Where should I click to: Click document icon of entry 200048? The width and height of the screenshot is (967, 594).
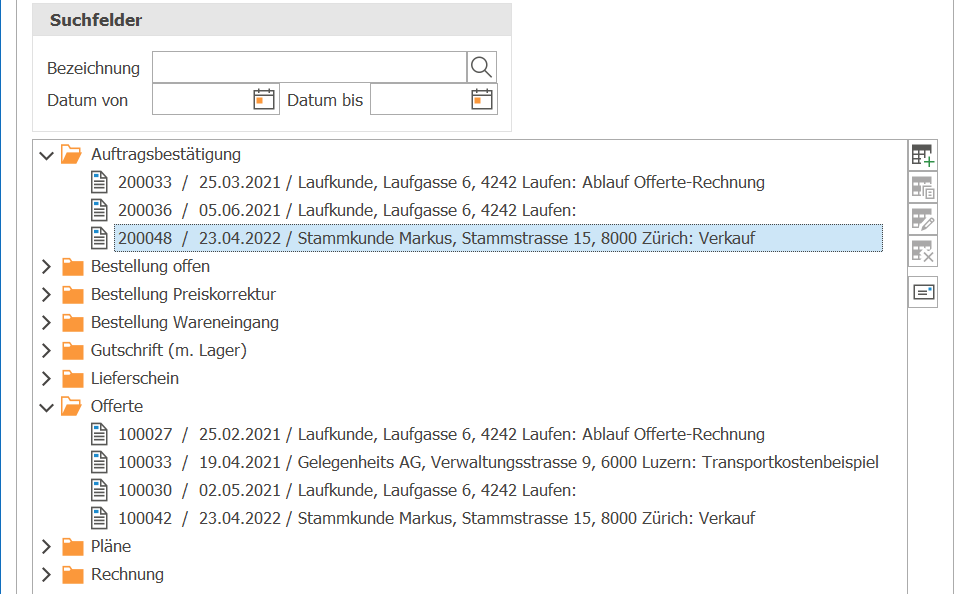point(99,238)
